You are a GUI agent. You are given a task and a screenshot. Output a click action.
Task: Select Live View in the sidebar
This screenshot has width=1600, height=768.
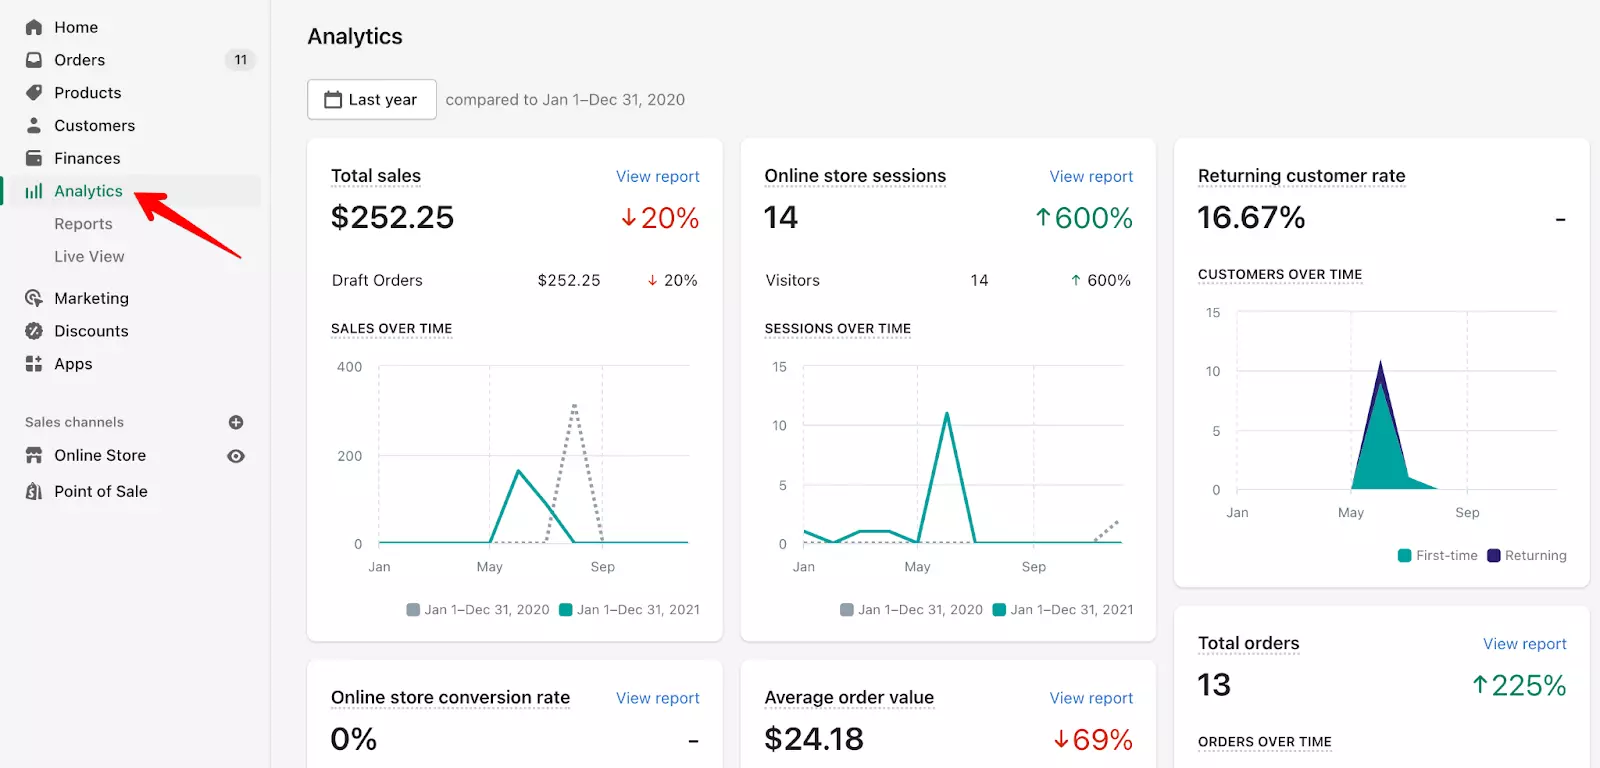coord(89,257)
